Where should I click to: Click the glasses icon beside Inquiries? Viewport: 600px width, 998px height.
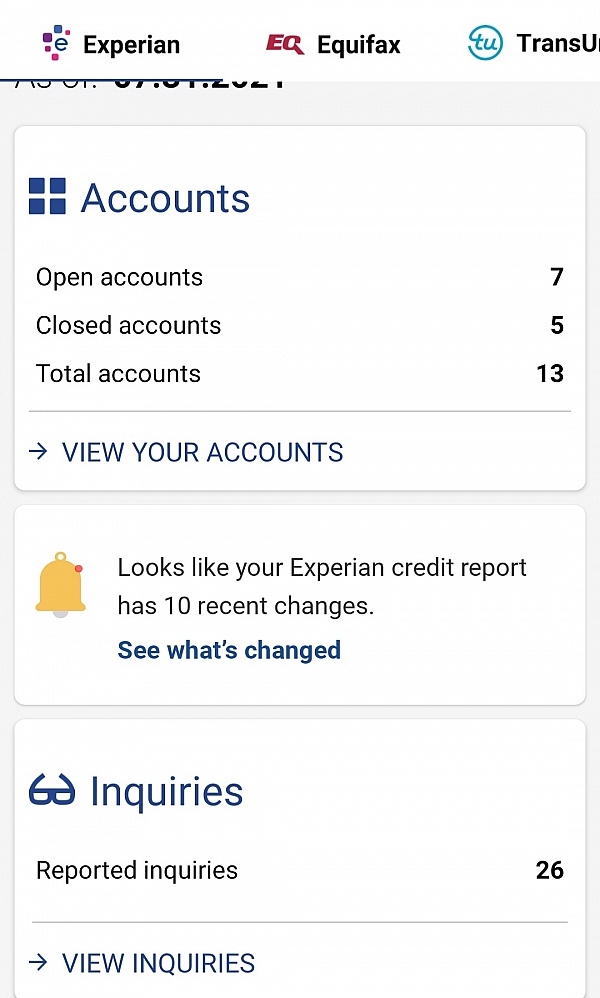click(52, 789)
